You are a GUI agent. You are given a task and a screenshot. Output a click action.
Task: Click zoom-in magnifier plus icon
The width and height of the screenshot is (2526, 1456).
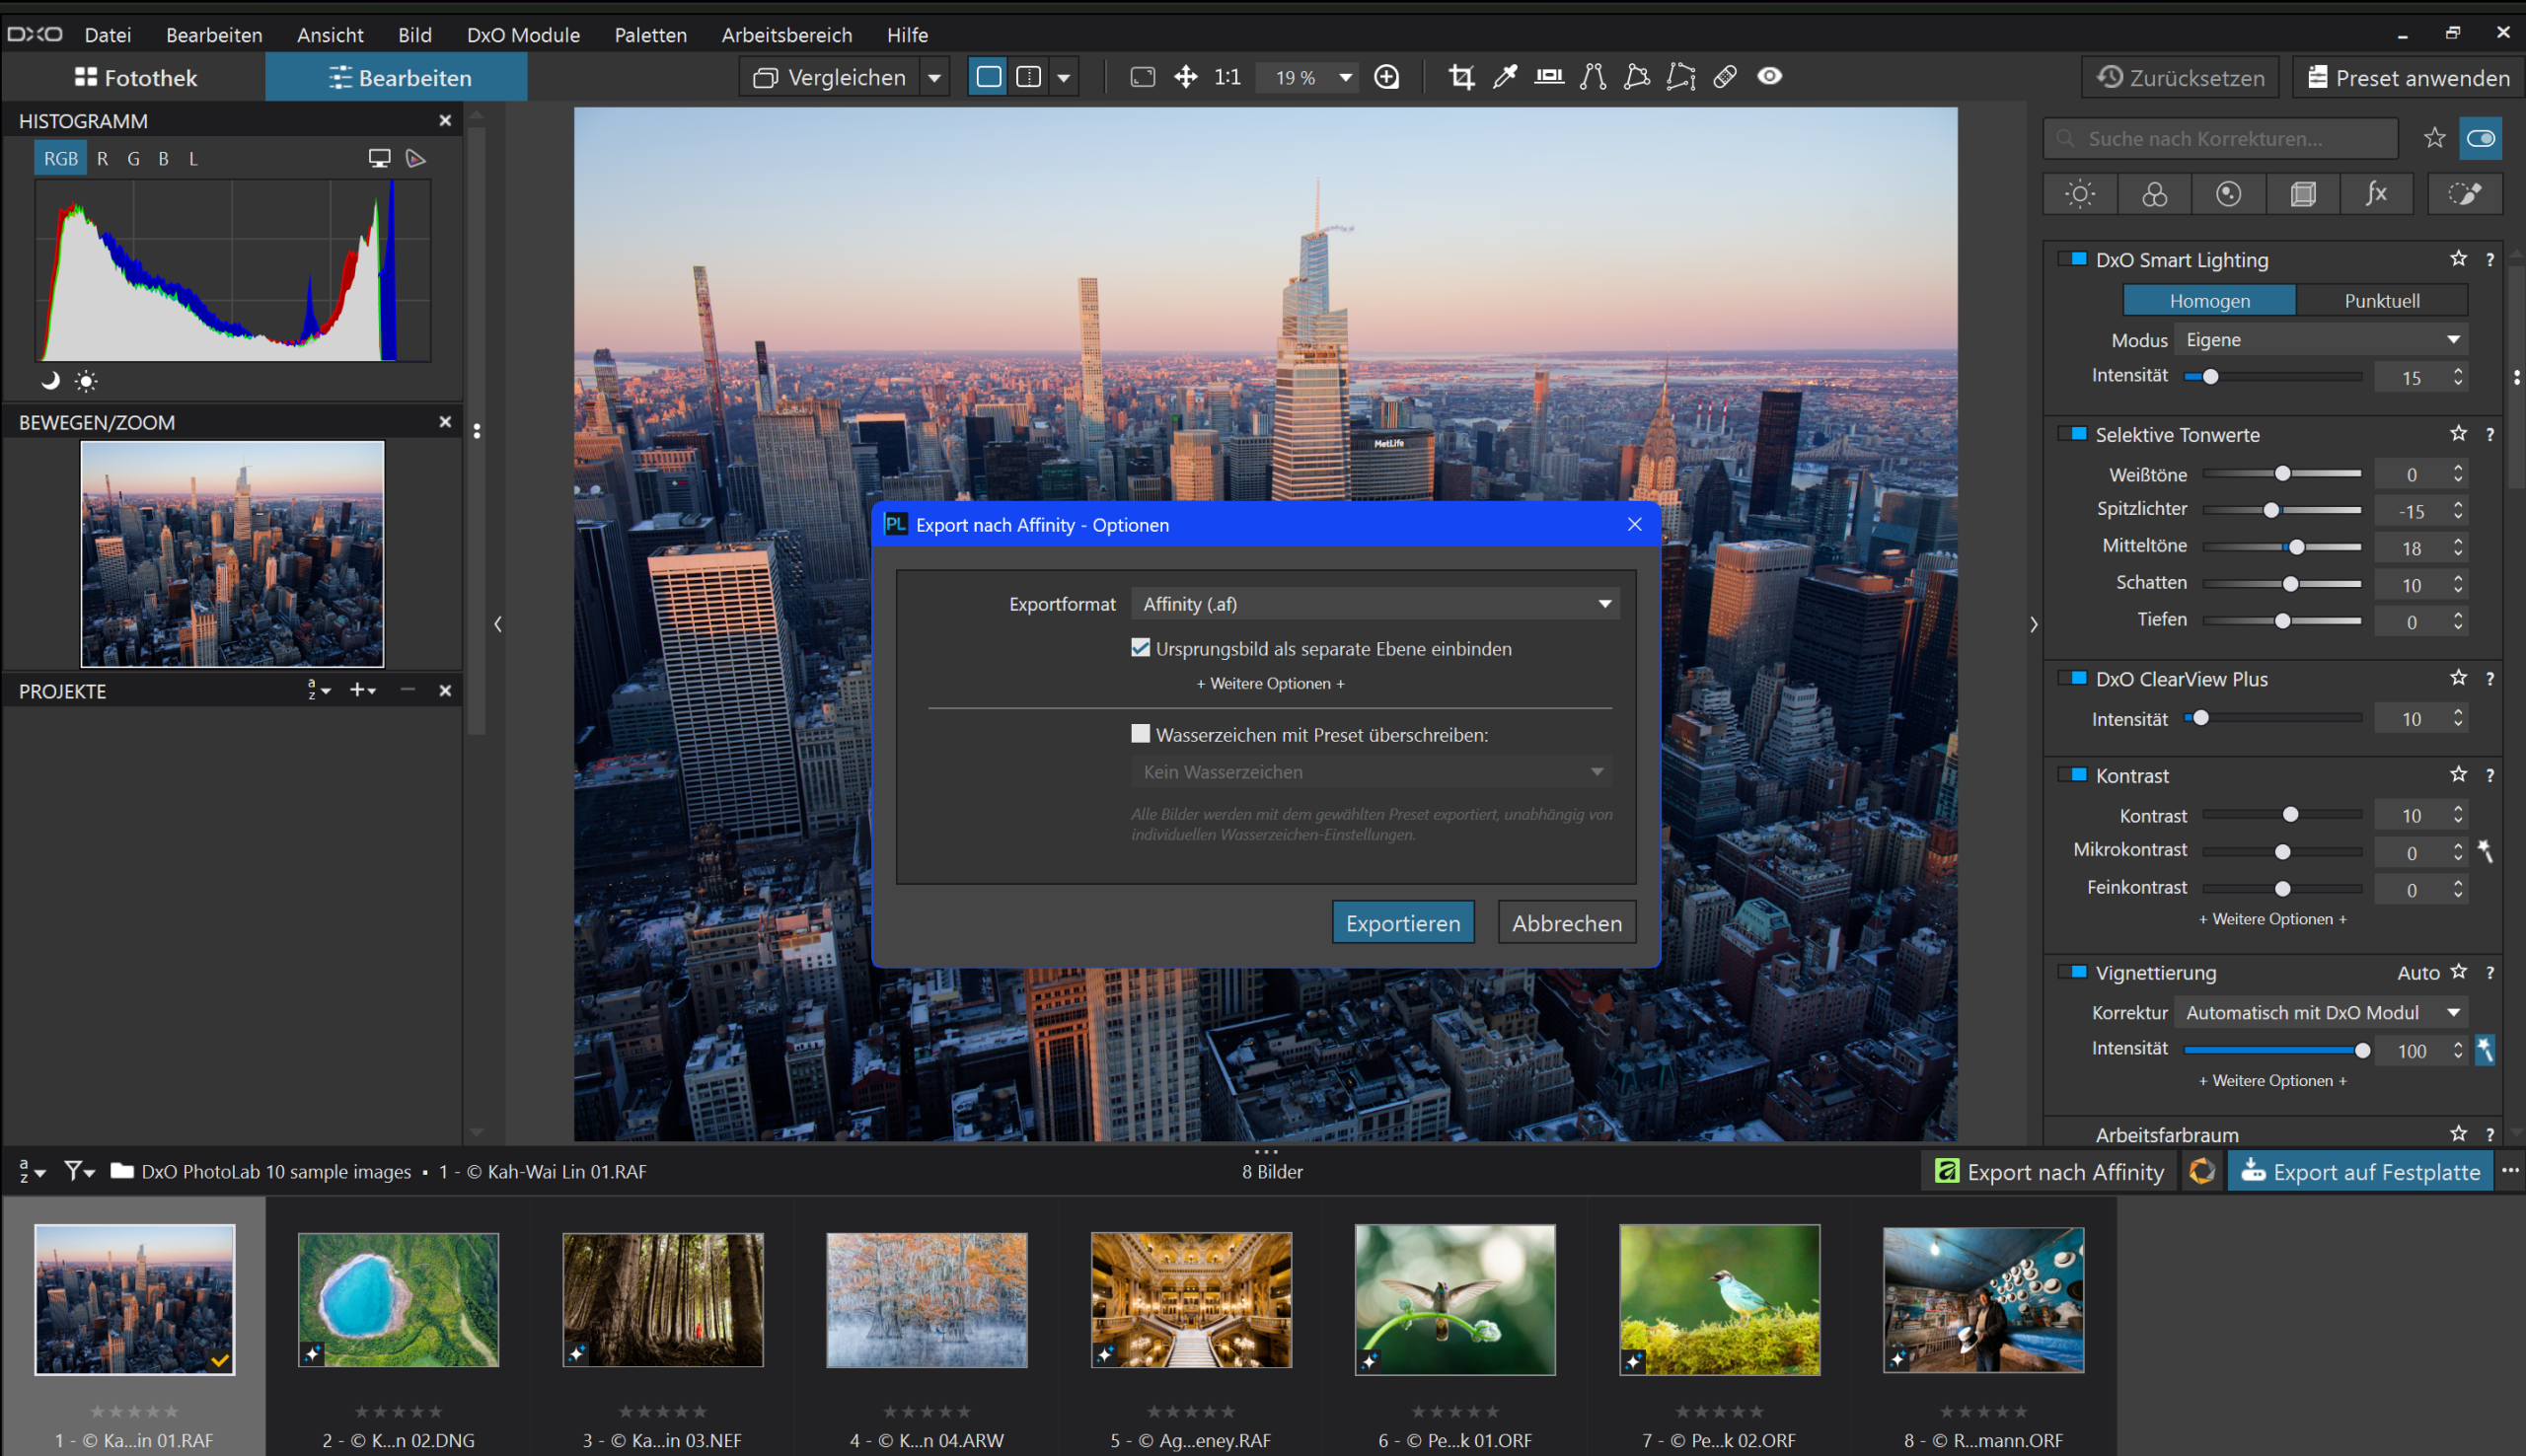tap(1387, 77)
